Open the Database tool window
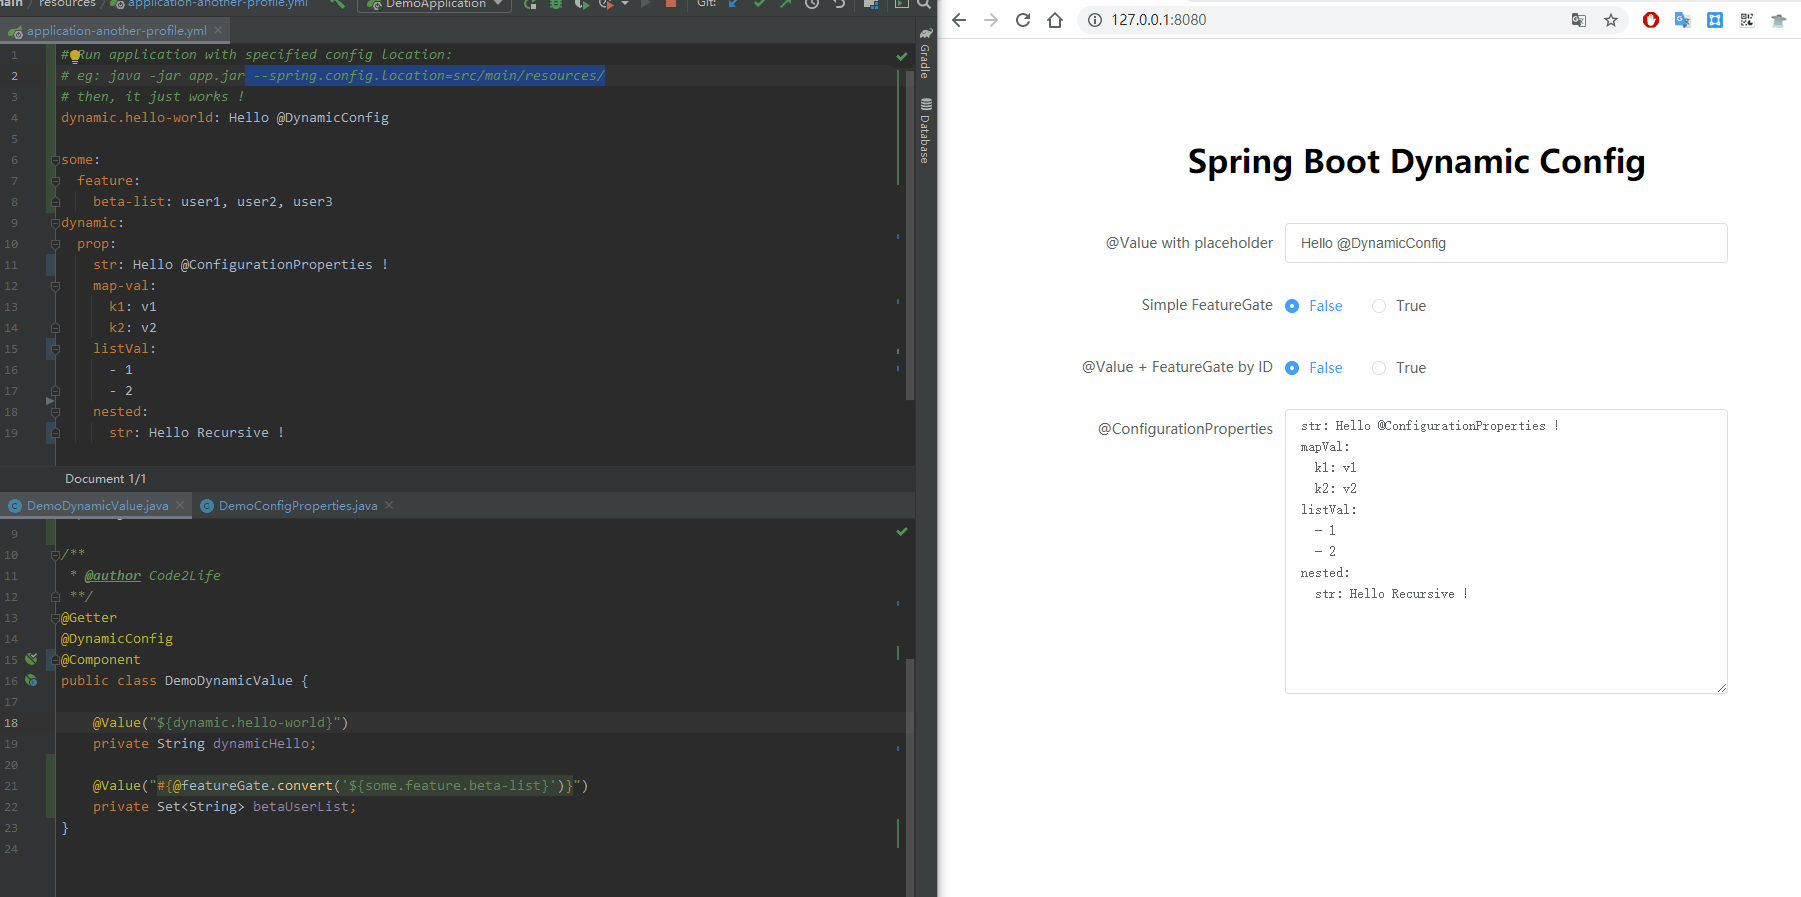 point(925,131)
